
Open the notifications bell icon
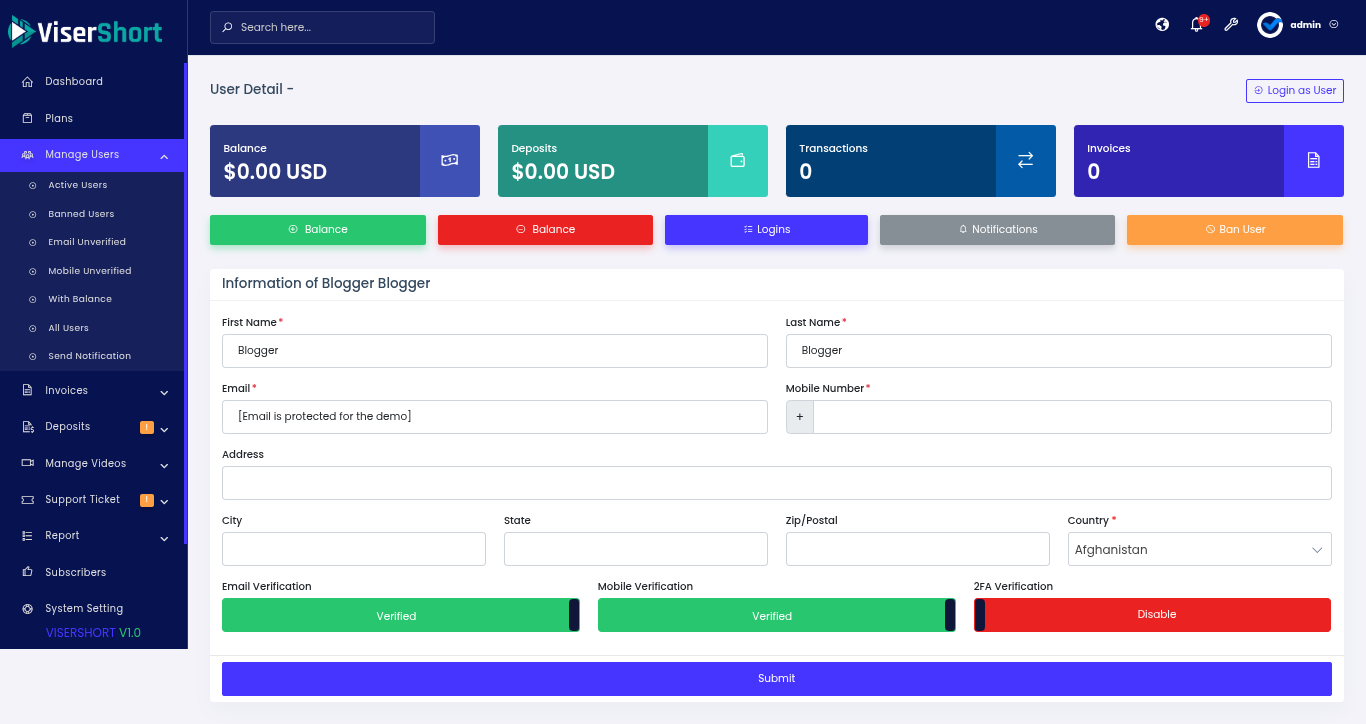pyautogui.click(x=1196, y=25)
